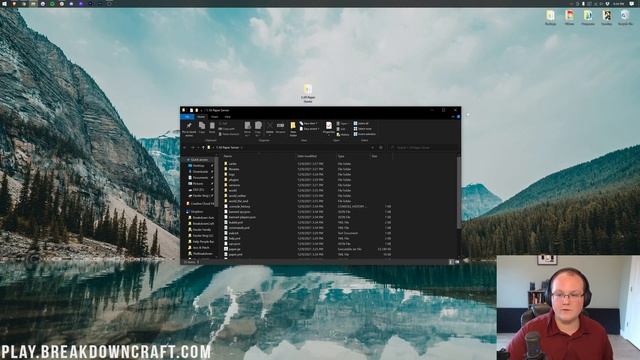Switch to the Share ribbon tab
The image size is (640, 360).
click(x=214, y=117)
